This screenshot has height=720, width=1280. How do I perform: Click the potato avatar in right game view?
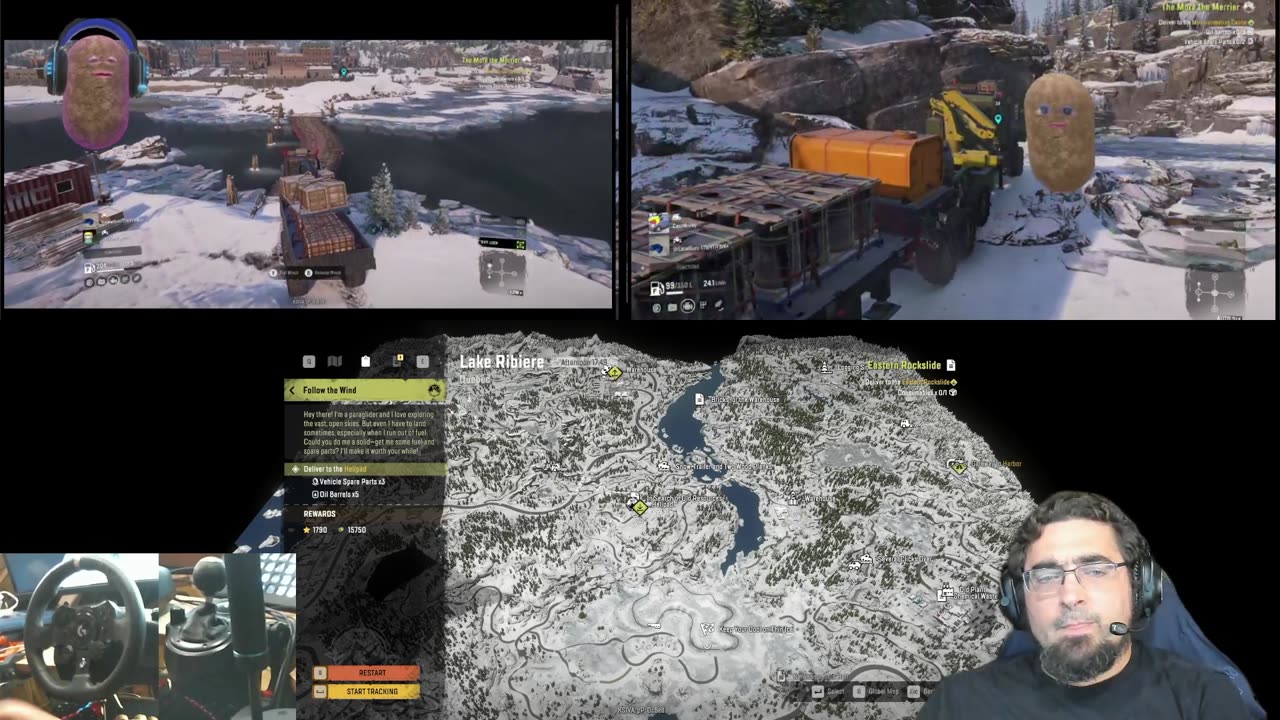pyautogui.click(x=1060, y=130)
